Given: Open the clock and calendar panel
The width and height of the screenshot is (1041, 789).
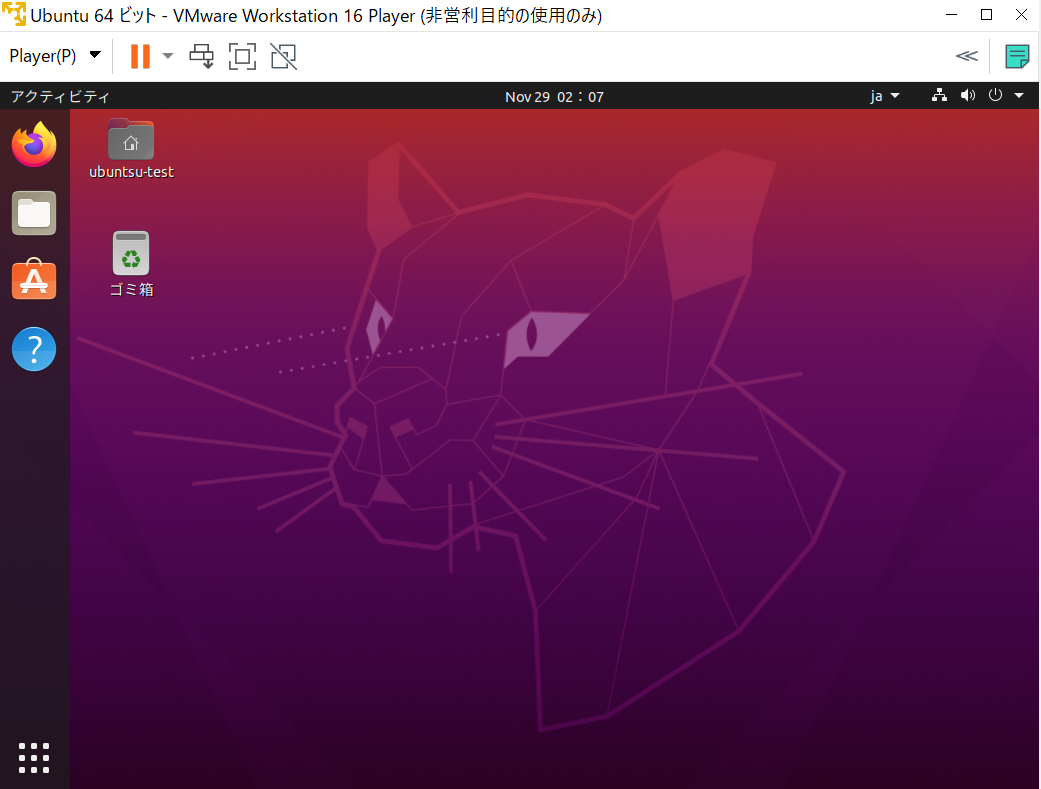Looking at the screenshot, I should click(x=554, y=97).
